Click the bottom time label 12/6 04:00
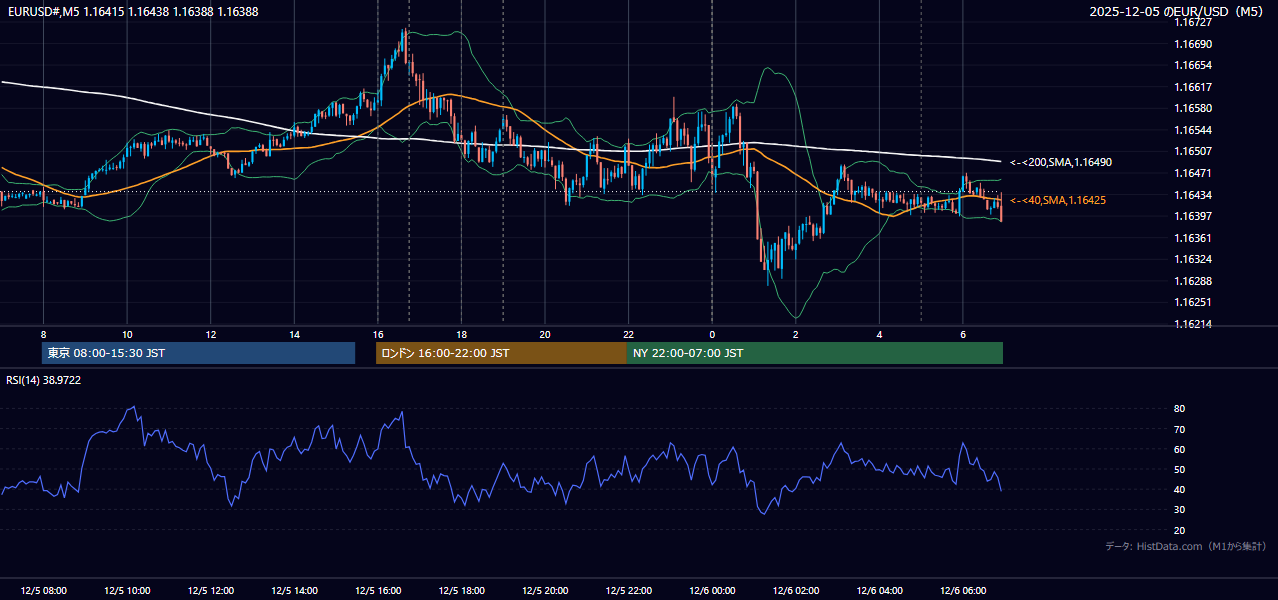 (880, 591)
